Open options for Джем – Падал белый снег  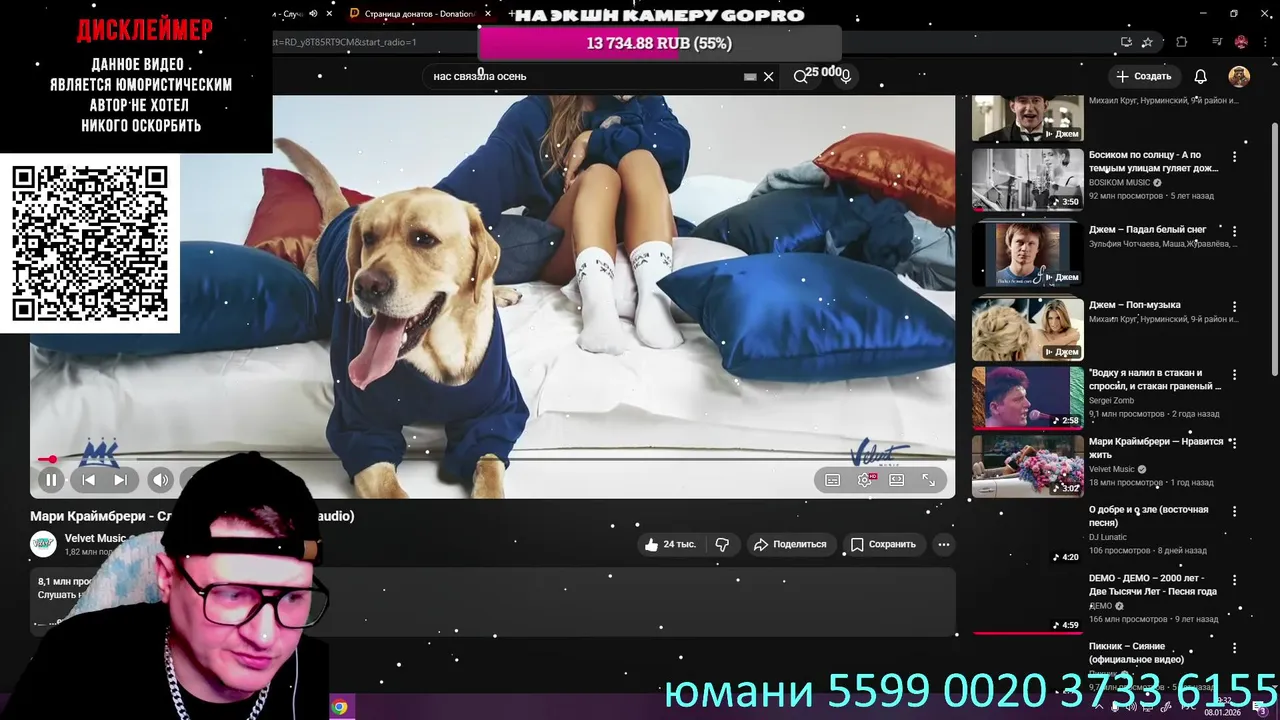[x=1234, y=231]
